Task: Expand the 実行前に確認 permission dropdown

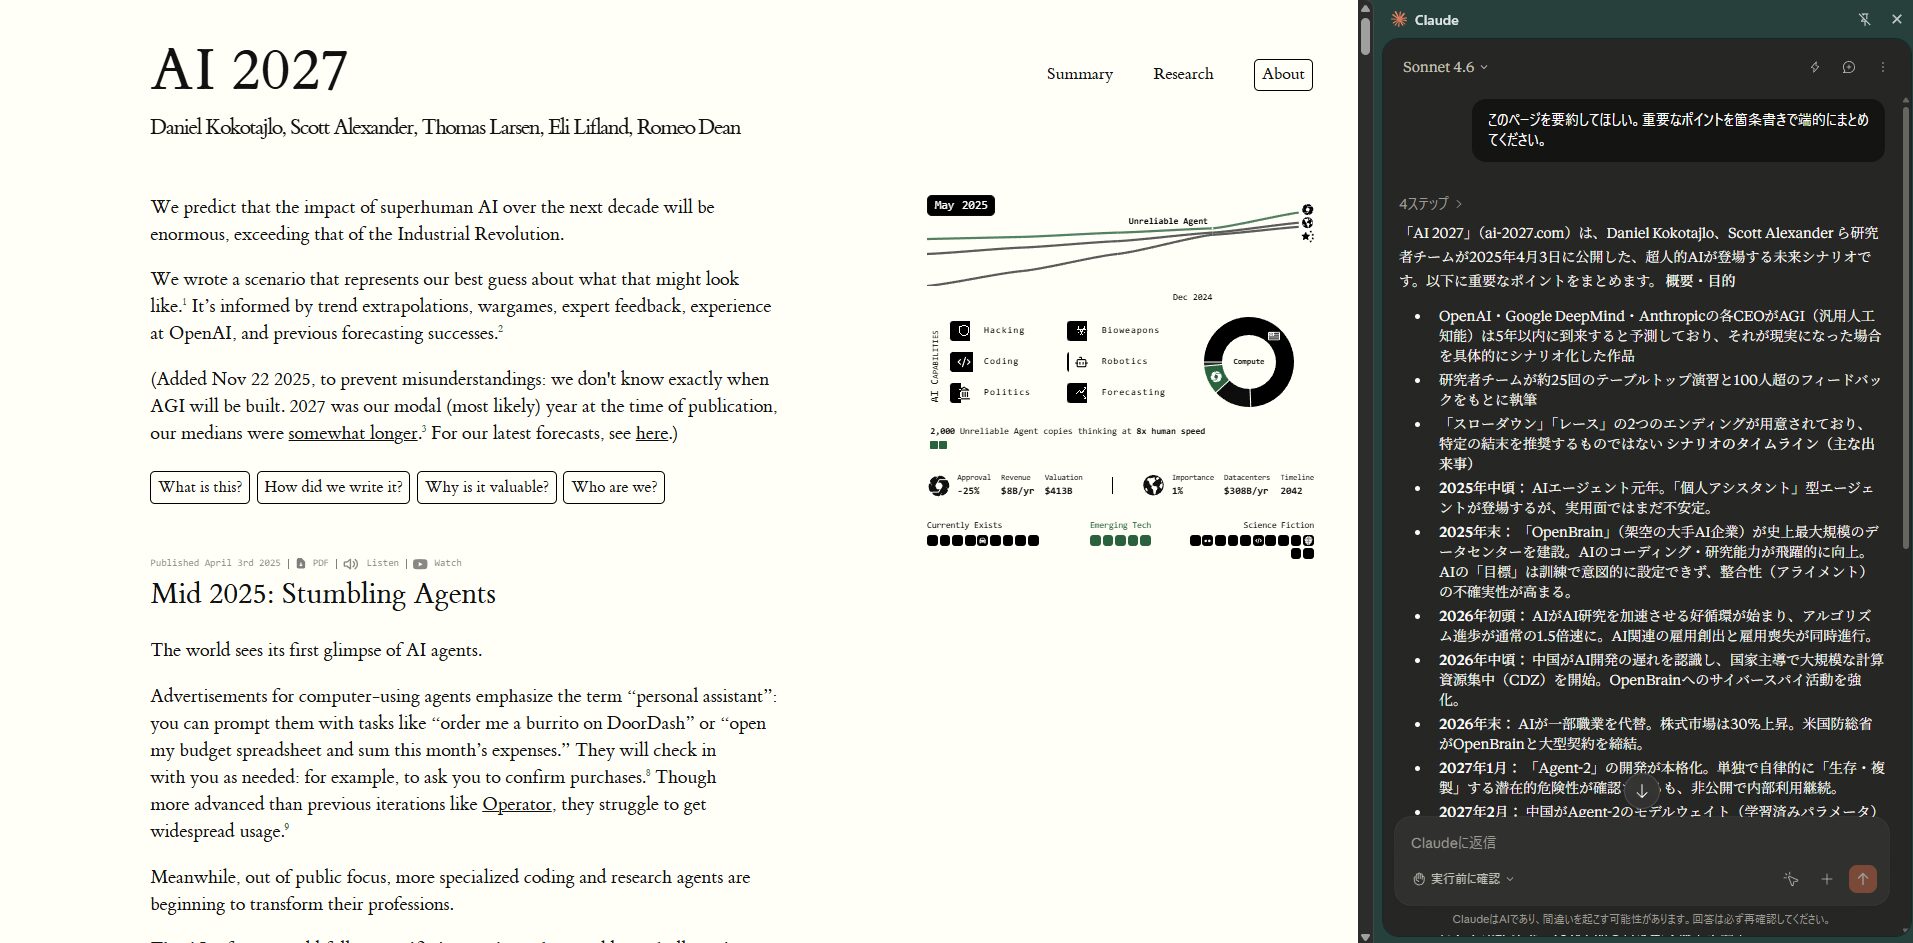Action: click(x=1464, y=879)
